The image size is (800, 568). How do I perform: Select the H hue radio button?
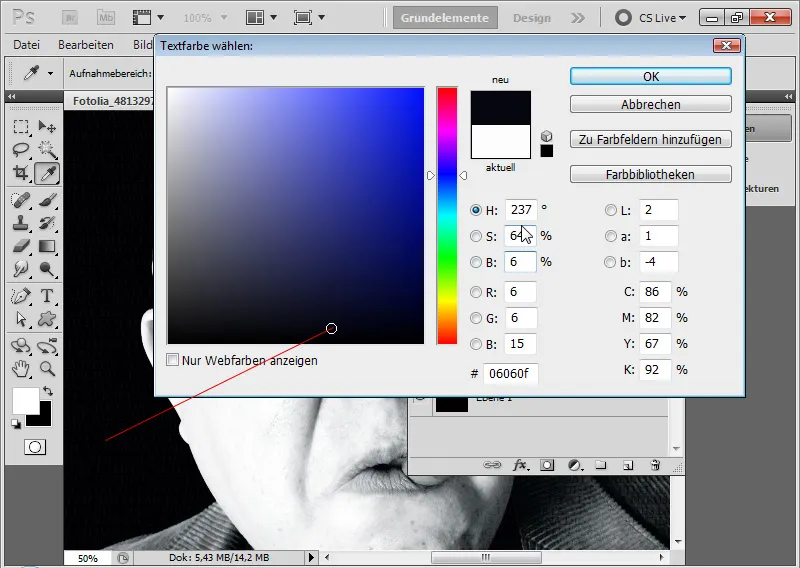pyautogui.click(x=476, y=210)
